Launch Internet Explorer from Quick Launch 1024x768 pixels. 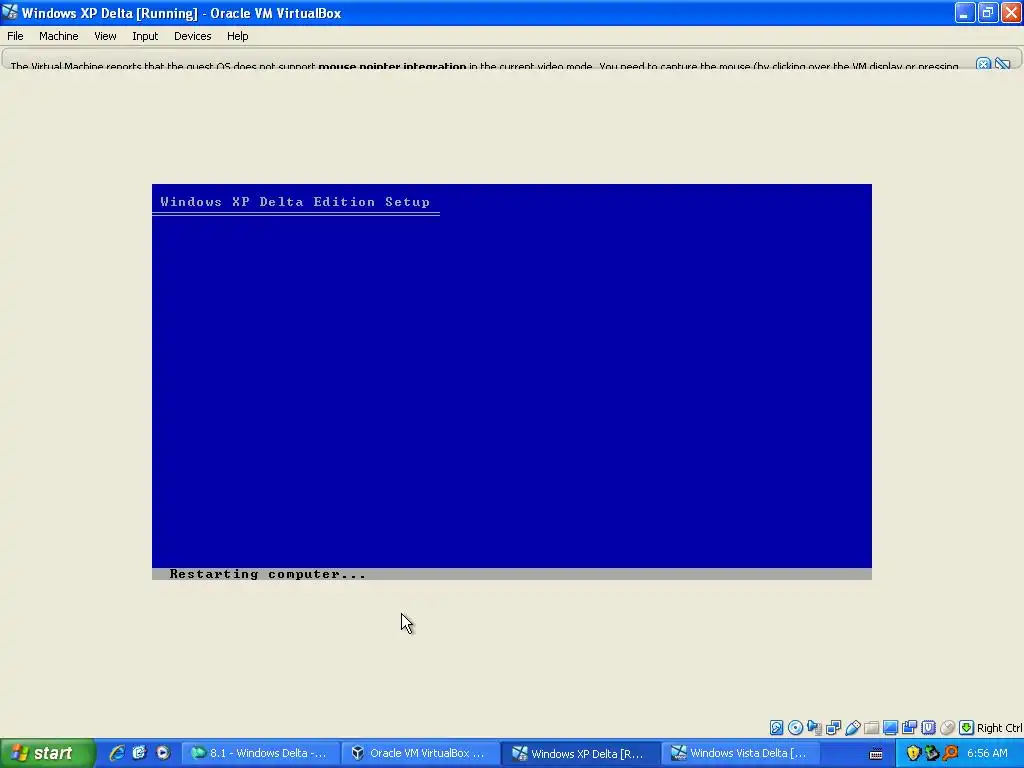click(x=117, y=753)
